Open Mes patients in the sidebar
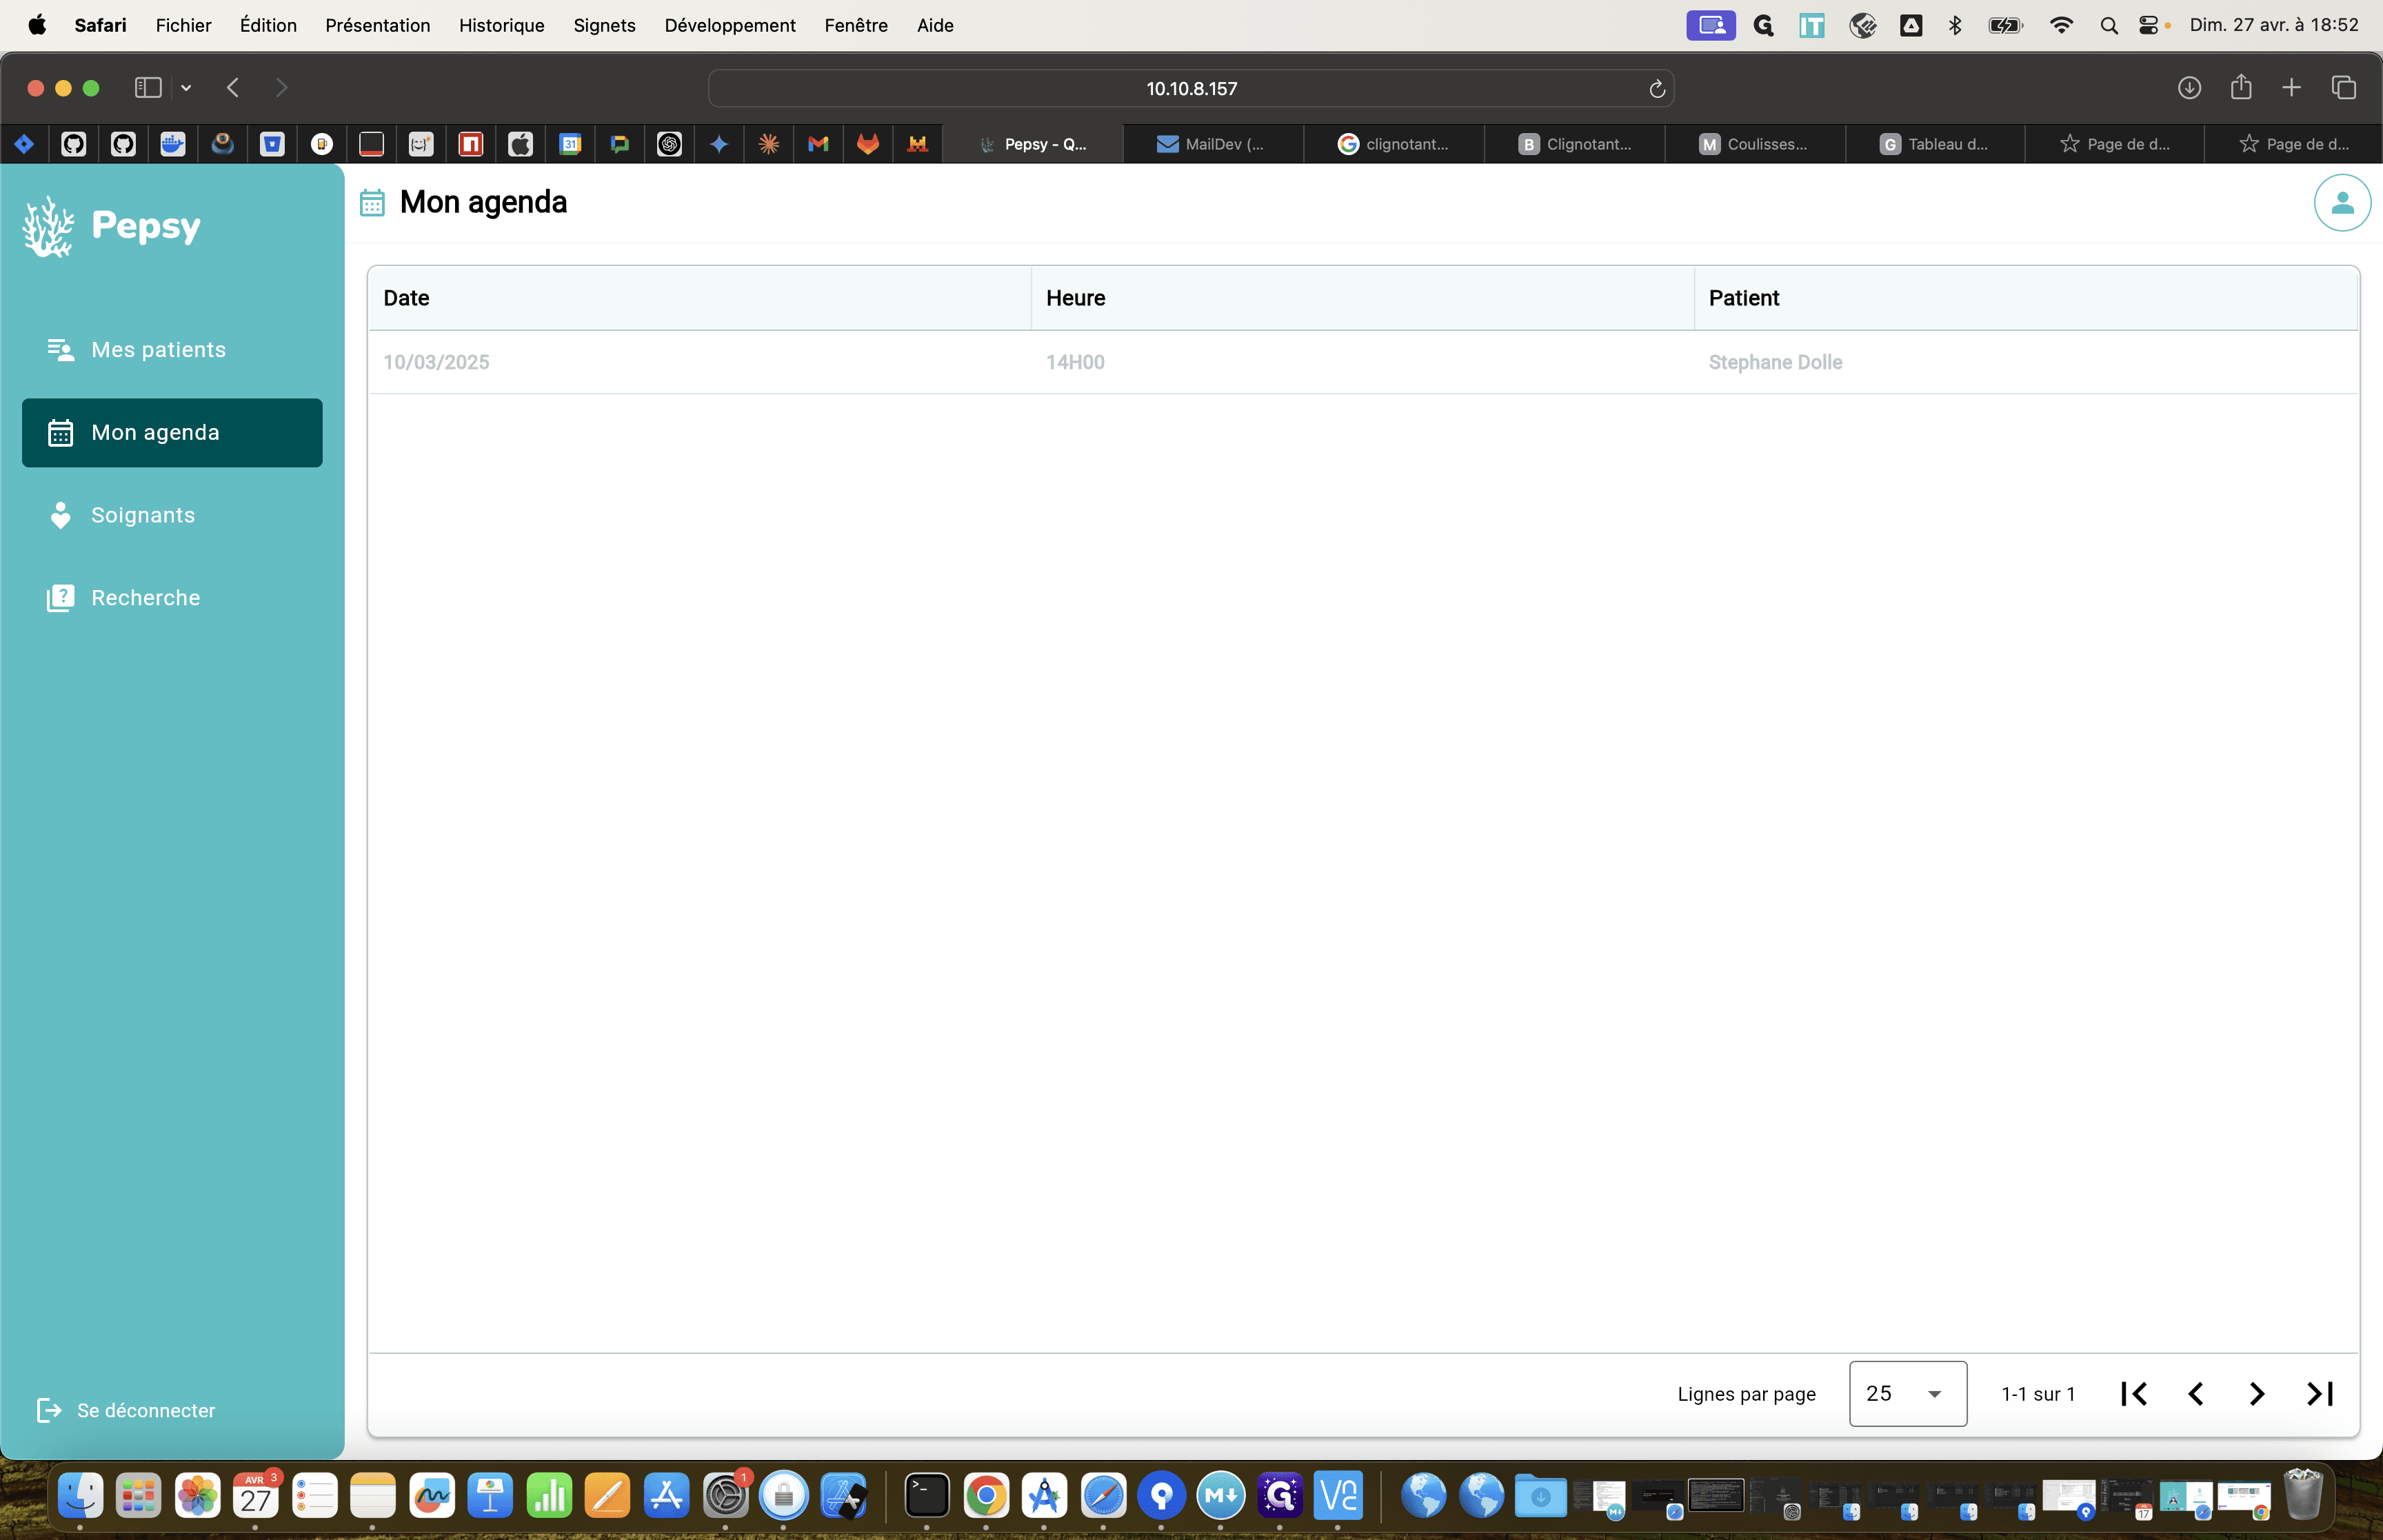The height and width of the screenshot is (1540, 2383). [x=172, y=350]
